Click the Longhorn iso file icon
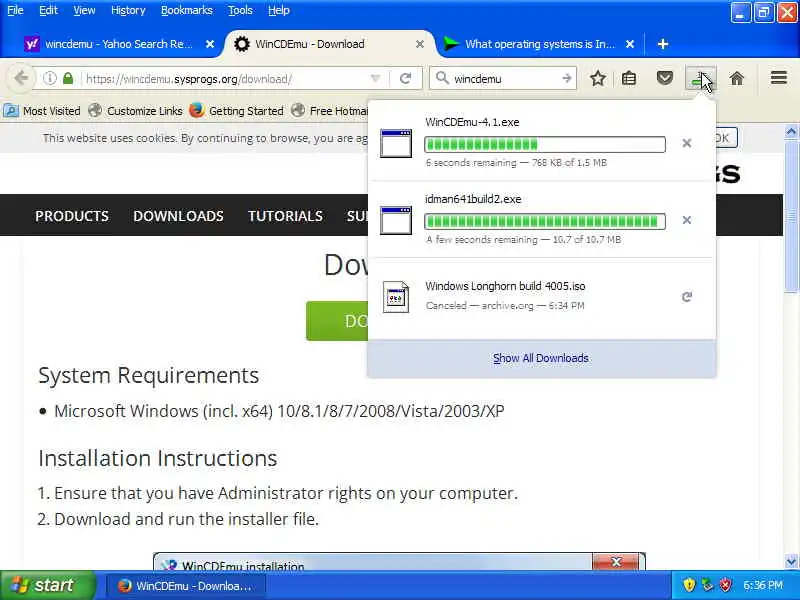Viewport: 800px width, 600px height. [396, 296]
